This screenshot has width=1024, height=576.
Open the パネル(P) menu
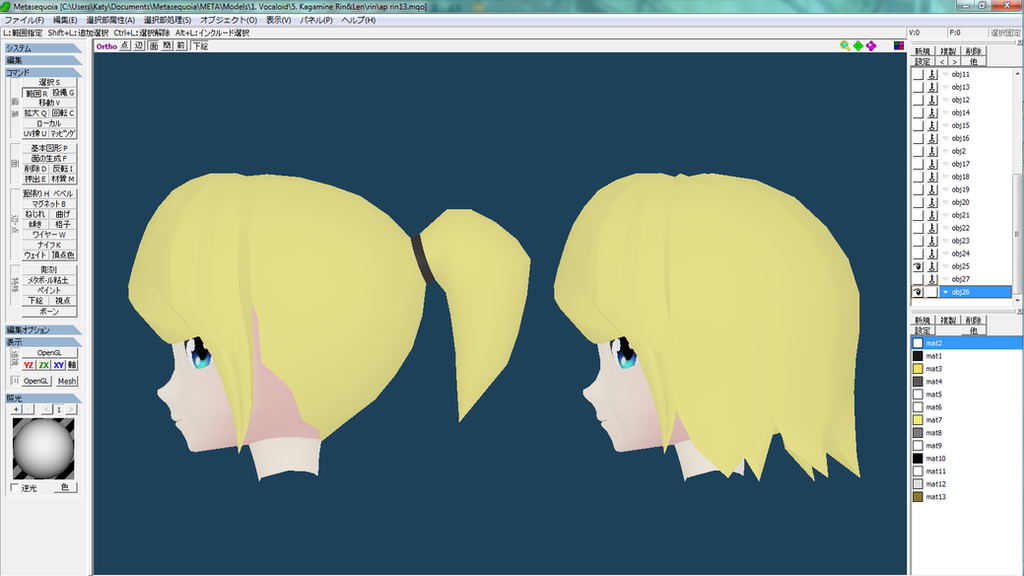pos(316,20)
